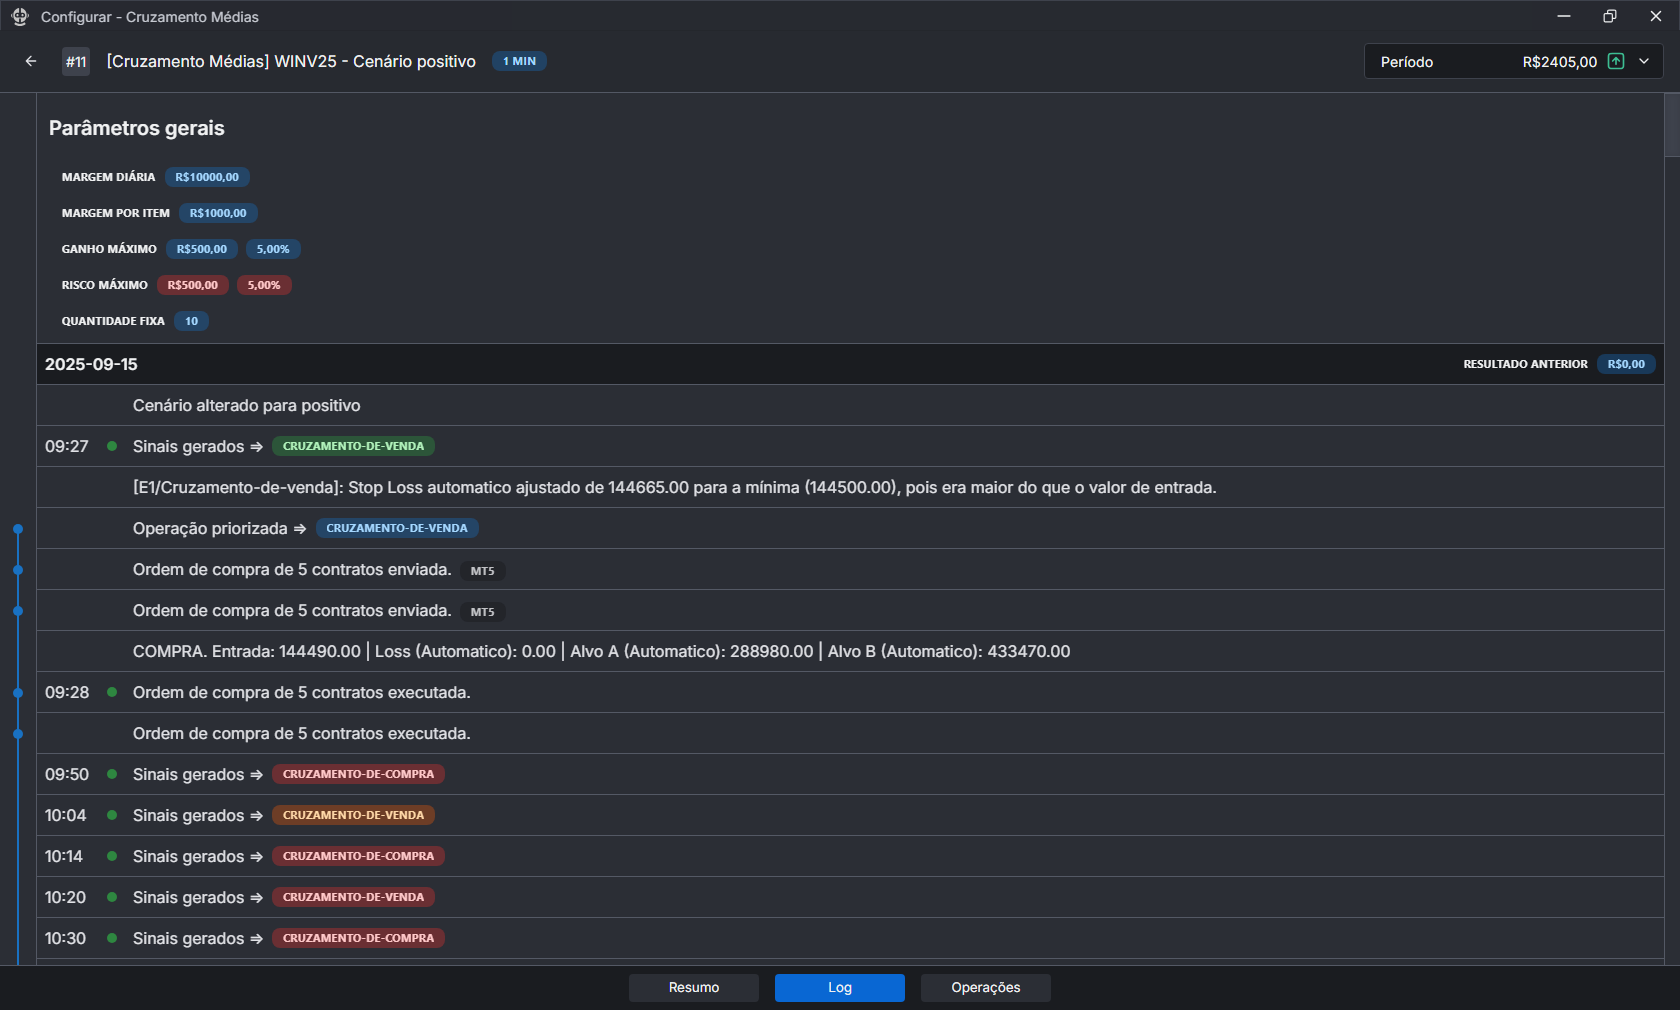Click green status dot at 10:30
Viewport: 1680px width, 1010px height.
click(112, 938)
